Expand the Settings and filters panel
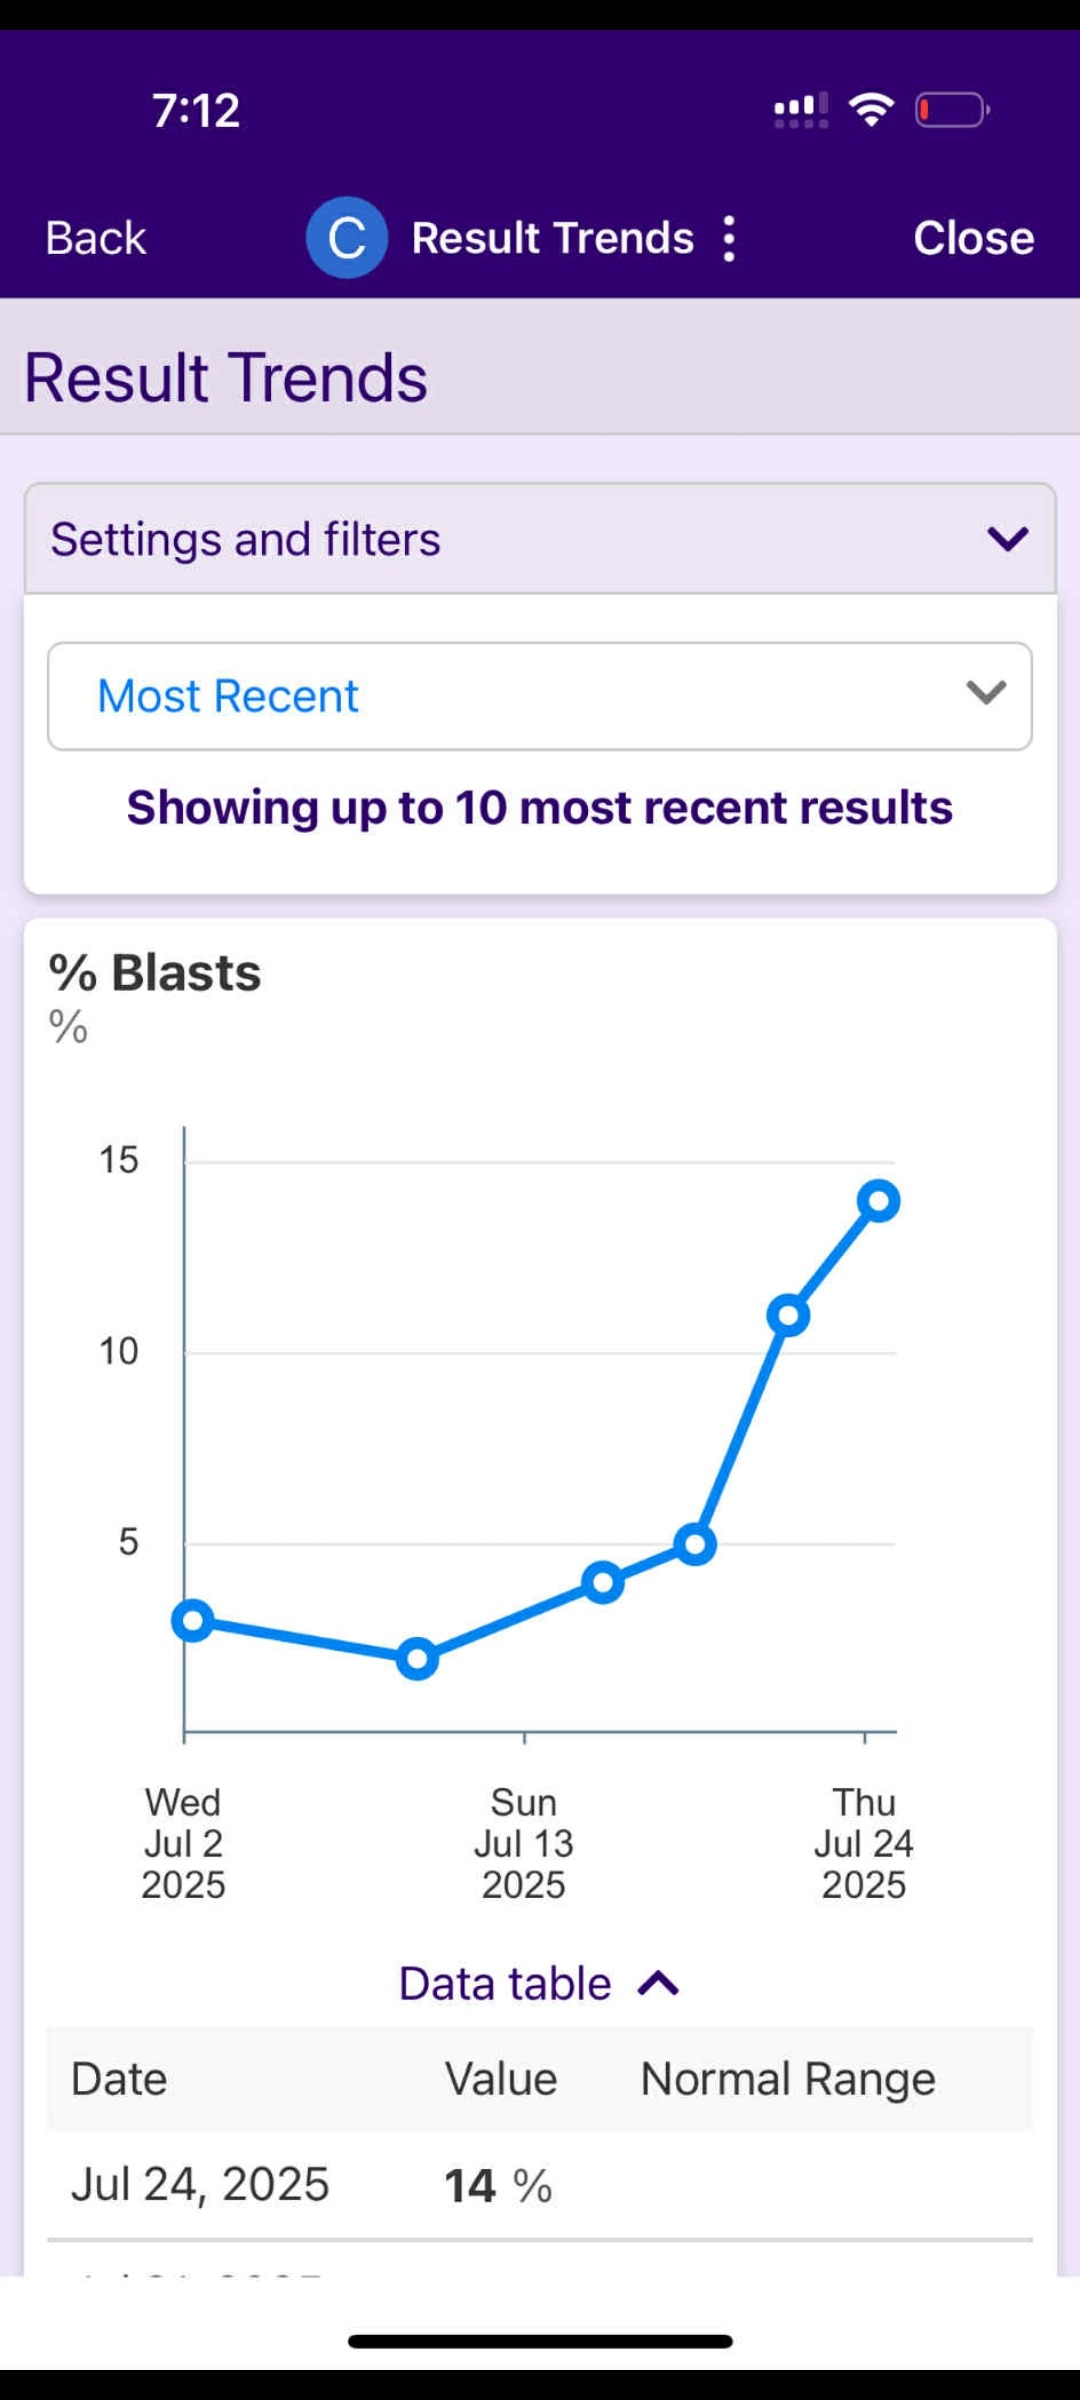This screenshot has width=1080, height=2400. point(540,539)
